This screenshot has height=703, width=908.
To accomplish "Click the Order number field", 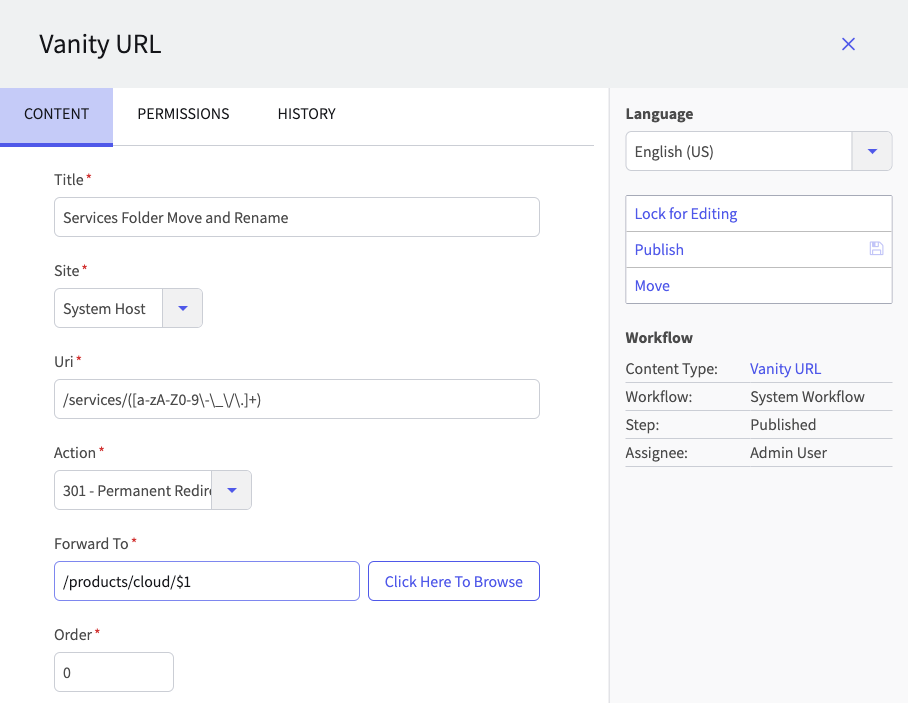I will pos(113,673).
